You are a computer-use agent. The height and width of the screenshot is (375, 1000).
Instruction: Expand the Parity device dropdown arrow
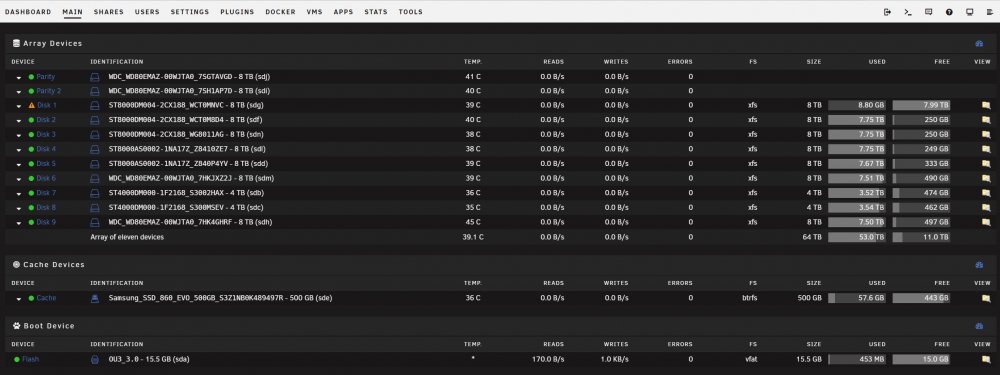tap(18, 77)
